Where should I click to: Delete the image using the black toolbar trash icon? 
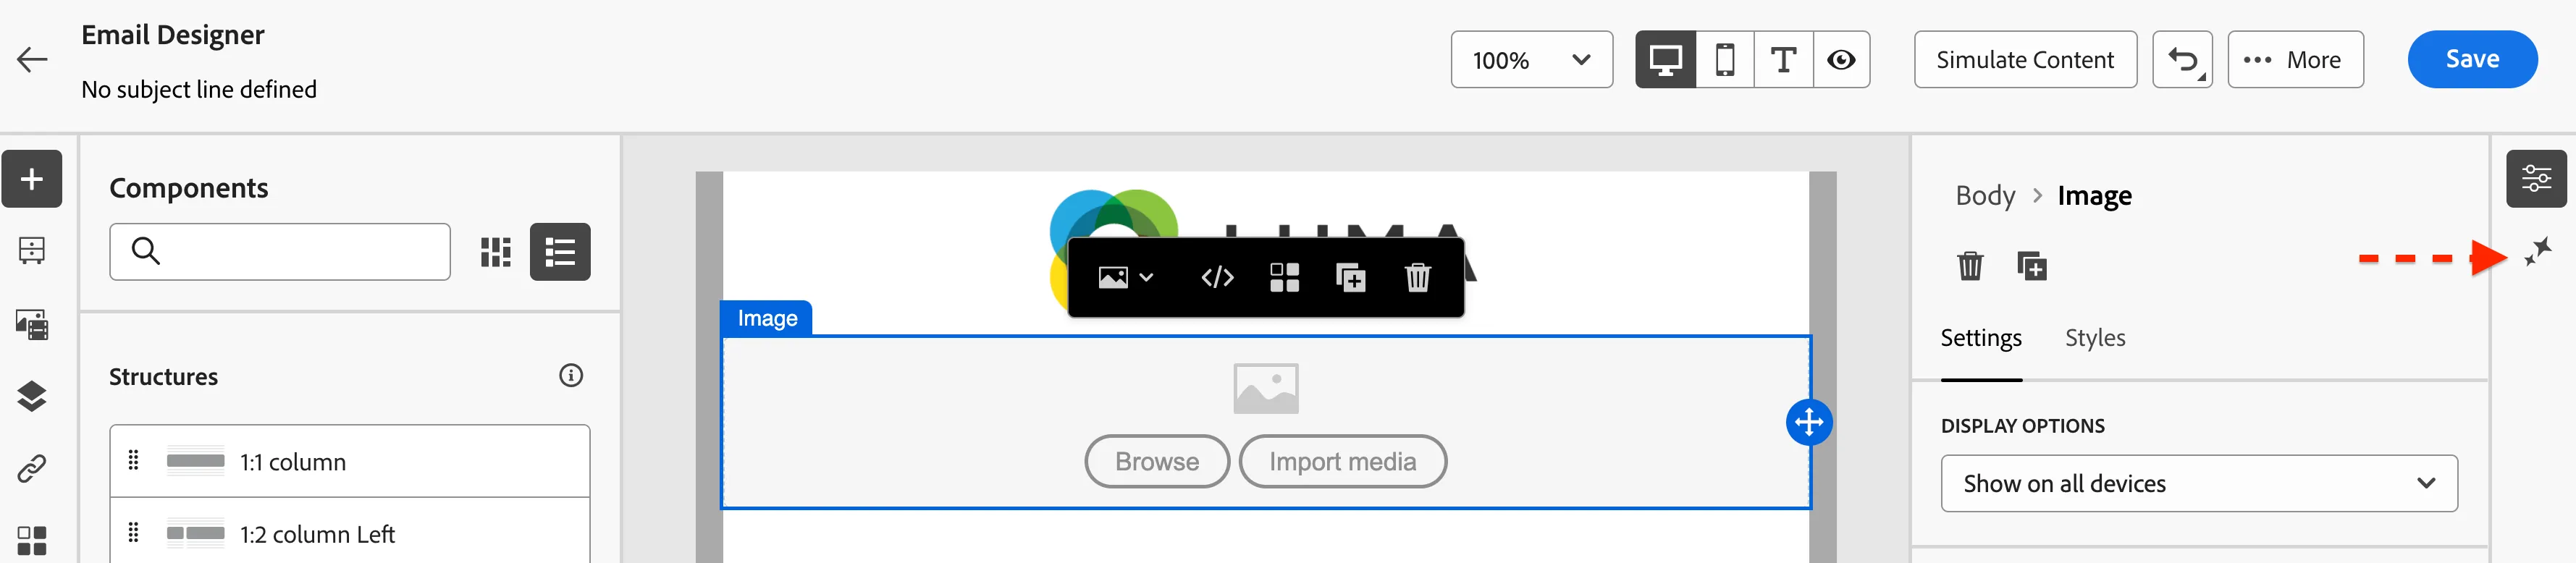tap(1417, 277)
